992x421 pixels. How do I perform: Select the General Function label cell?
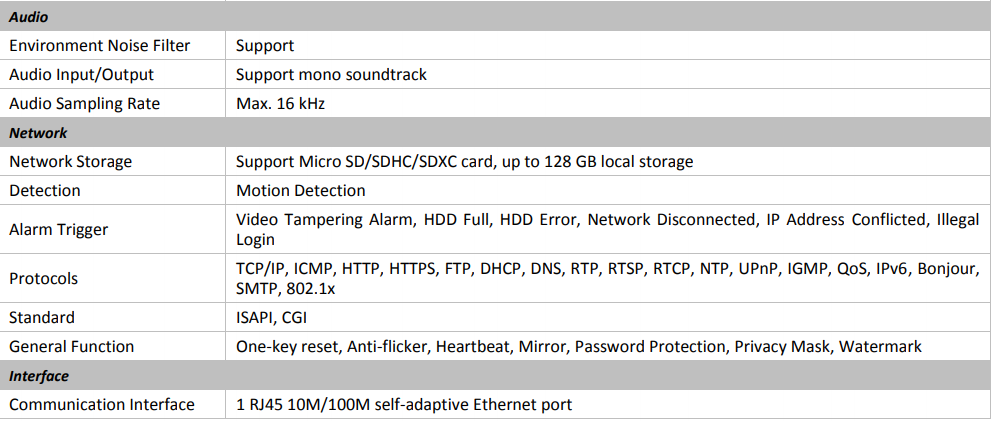coord(71,346)
